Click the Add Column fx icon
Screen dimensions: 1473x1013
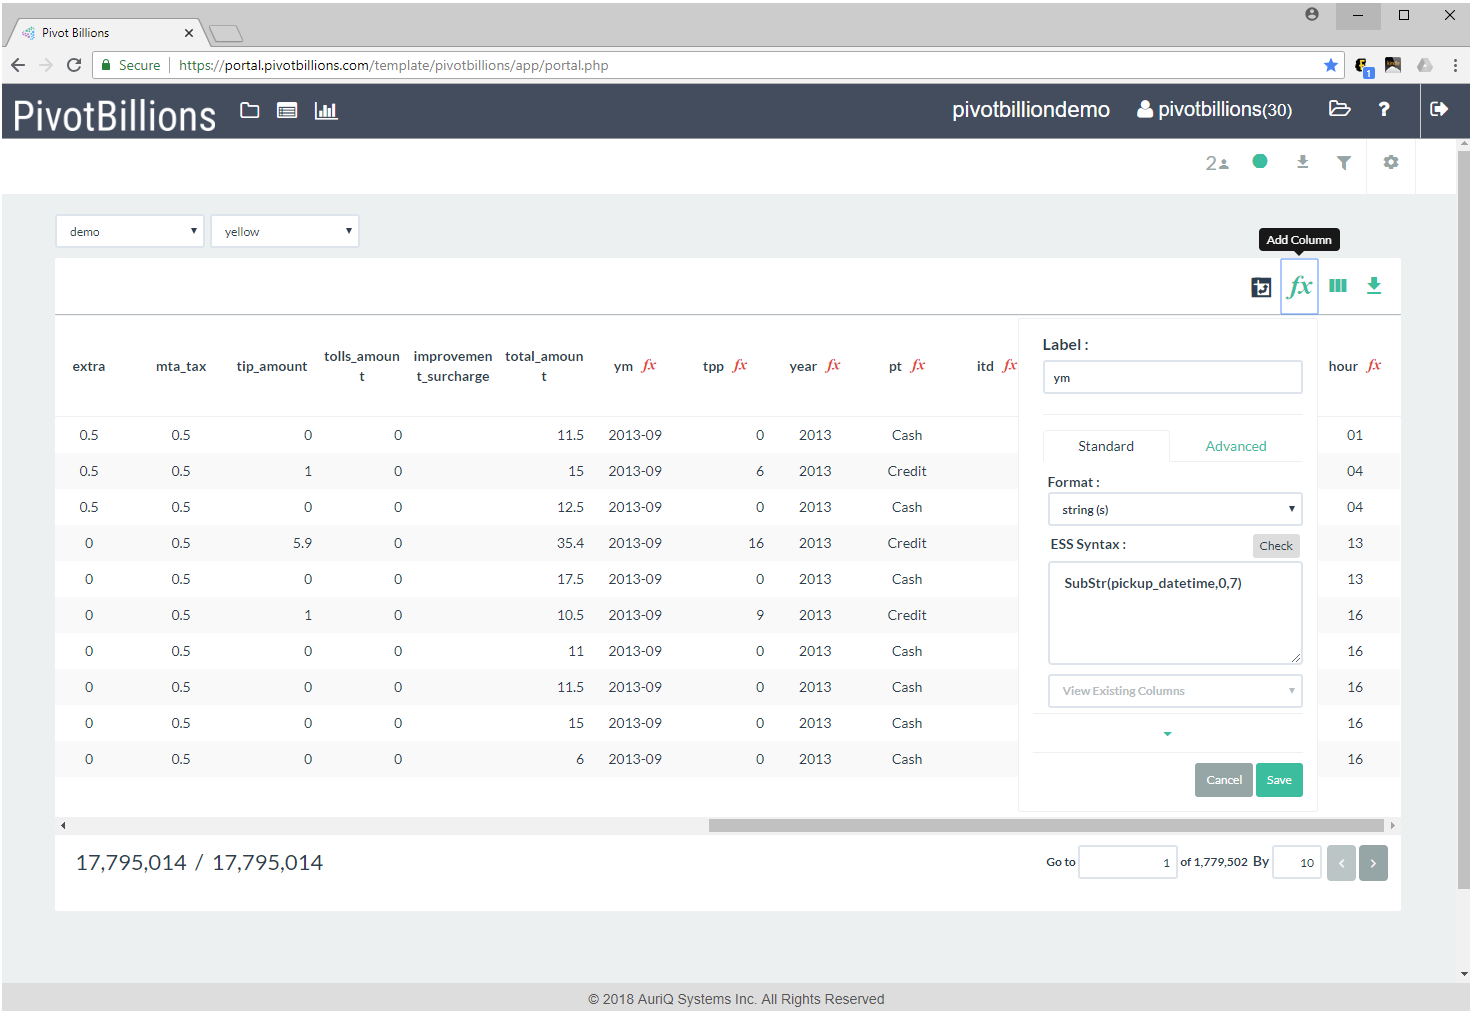[1300, 287]
